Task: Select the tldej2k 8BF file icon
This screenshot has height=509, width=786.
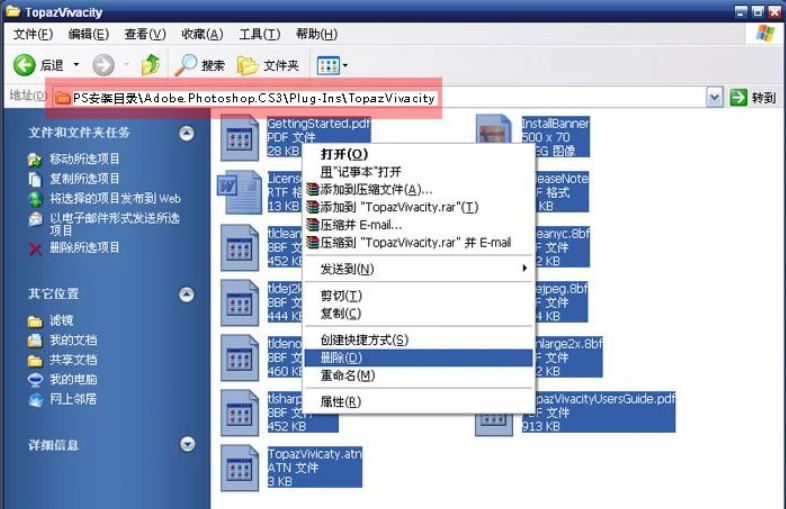Action: 240,303
